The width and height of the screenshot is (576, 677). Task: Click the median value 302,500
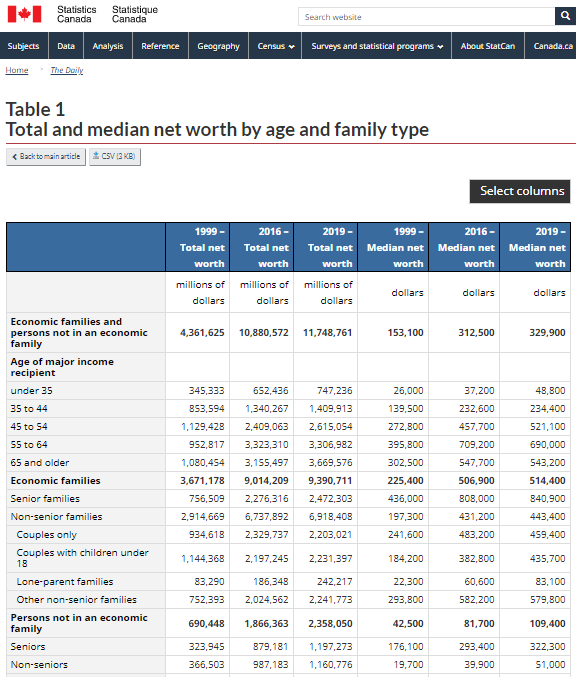pyautogui.click(x=405, y=463)
